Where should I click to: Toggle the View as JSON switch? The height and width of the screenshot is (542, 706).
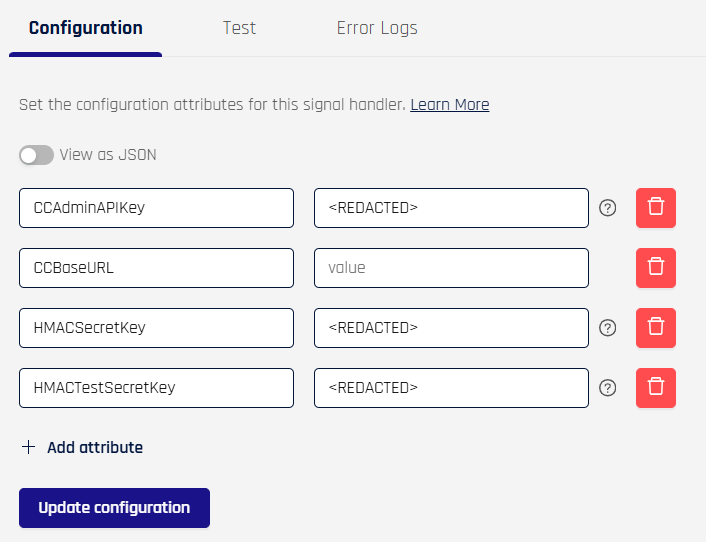(36, 155)
